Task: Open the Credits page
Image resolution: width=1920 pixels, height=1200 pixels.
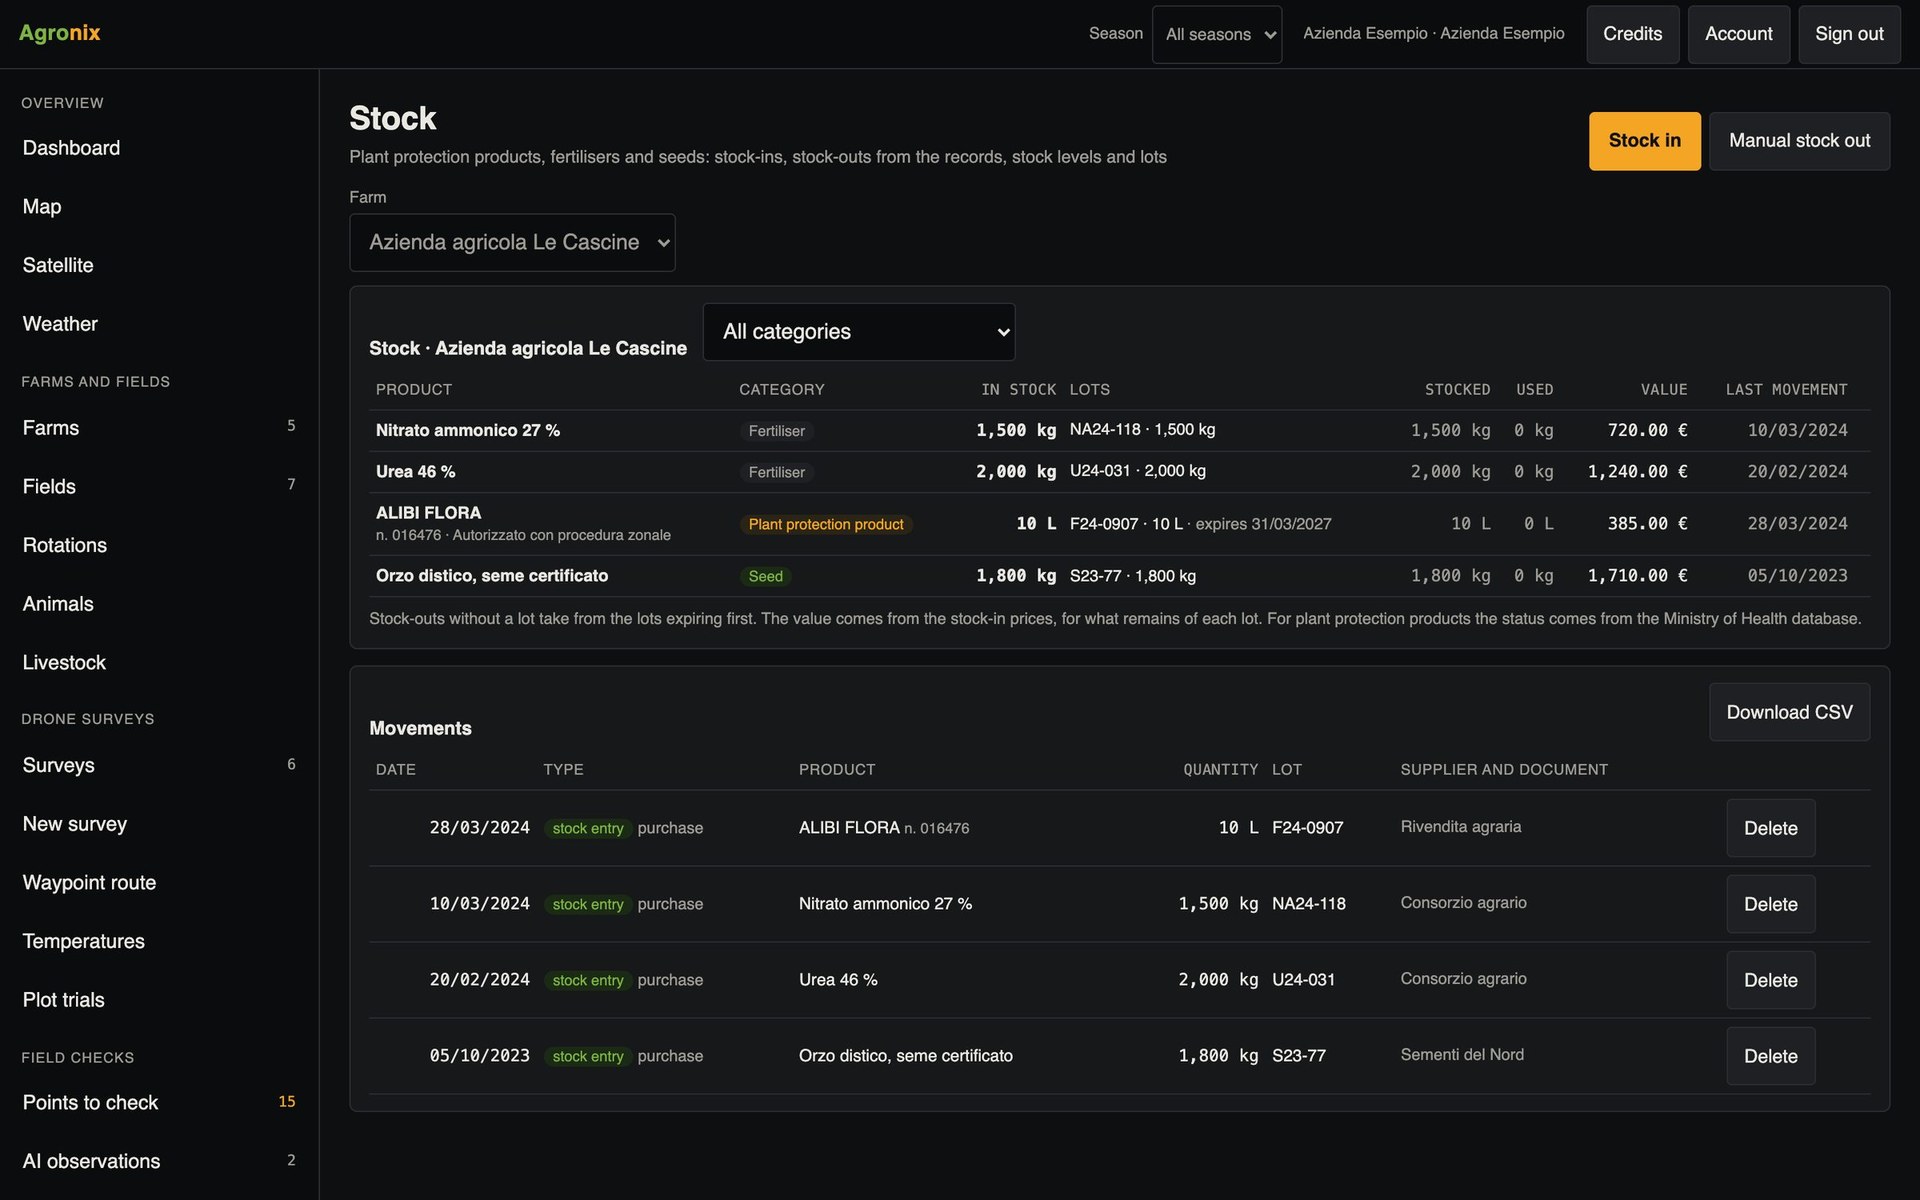Action: click(1632, 34)
